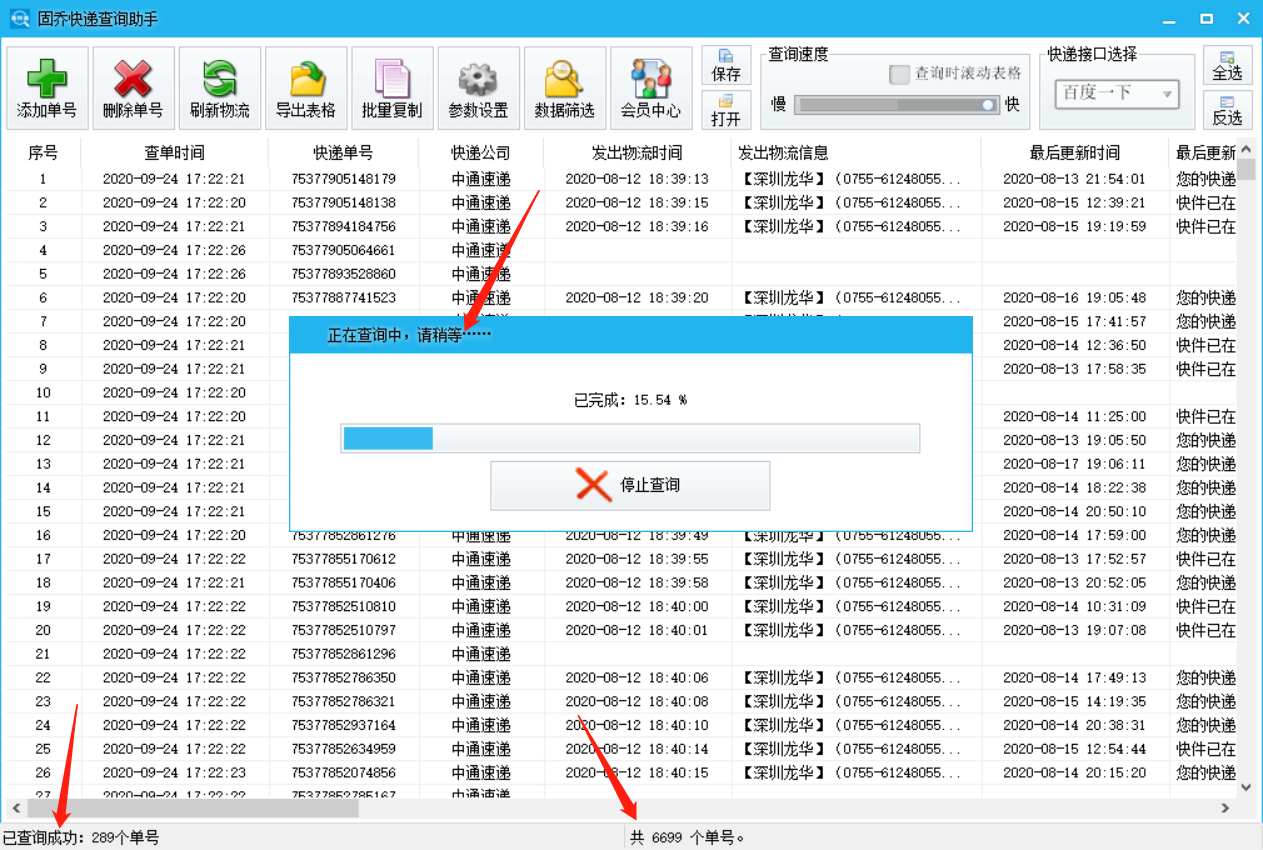
Task: Select tracking number 75377855170406
Action: [x=343, y=583]
